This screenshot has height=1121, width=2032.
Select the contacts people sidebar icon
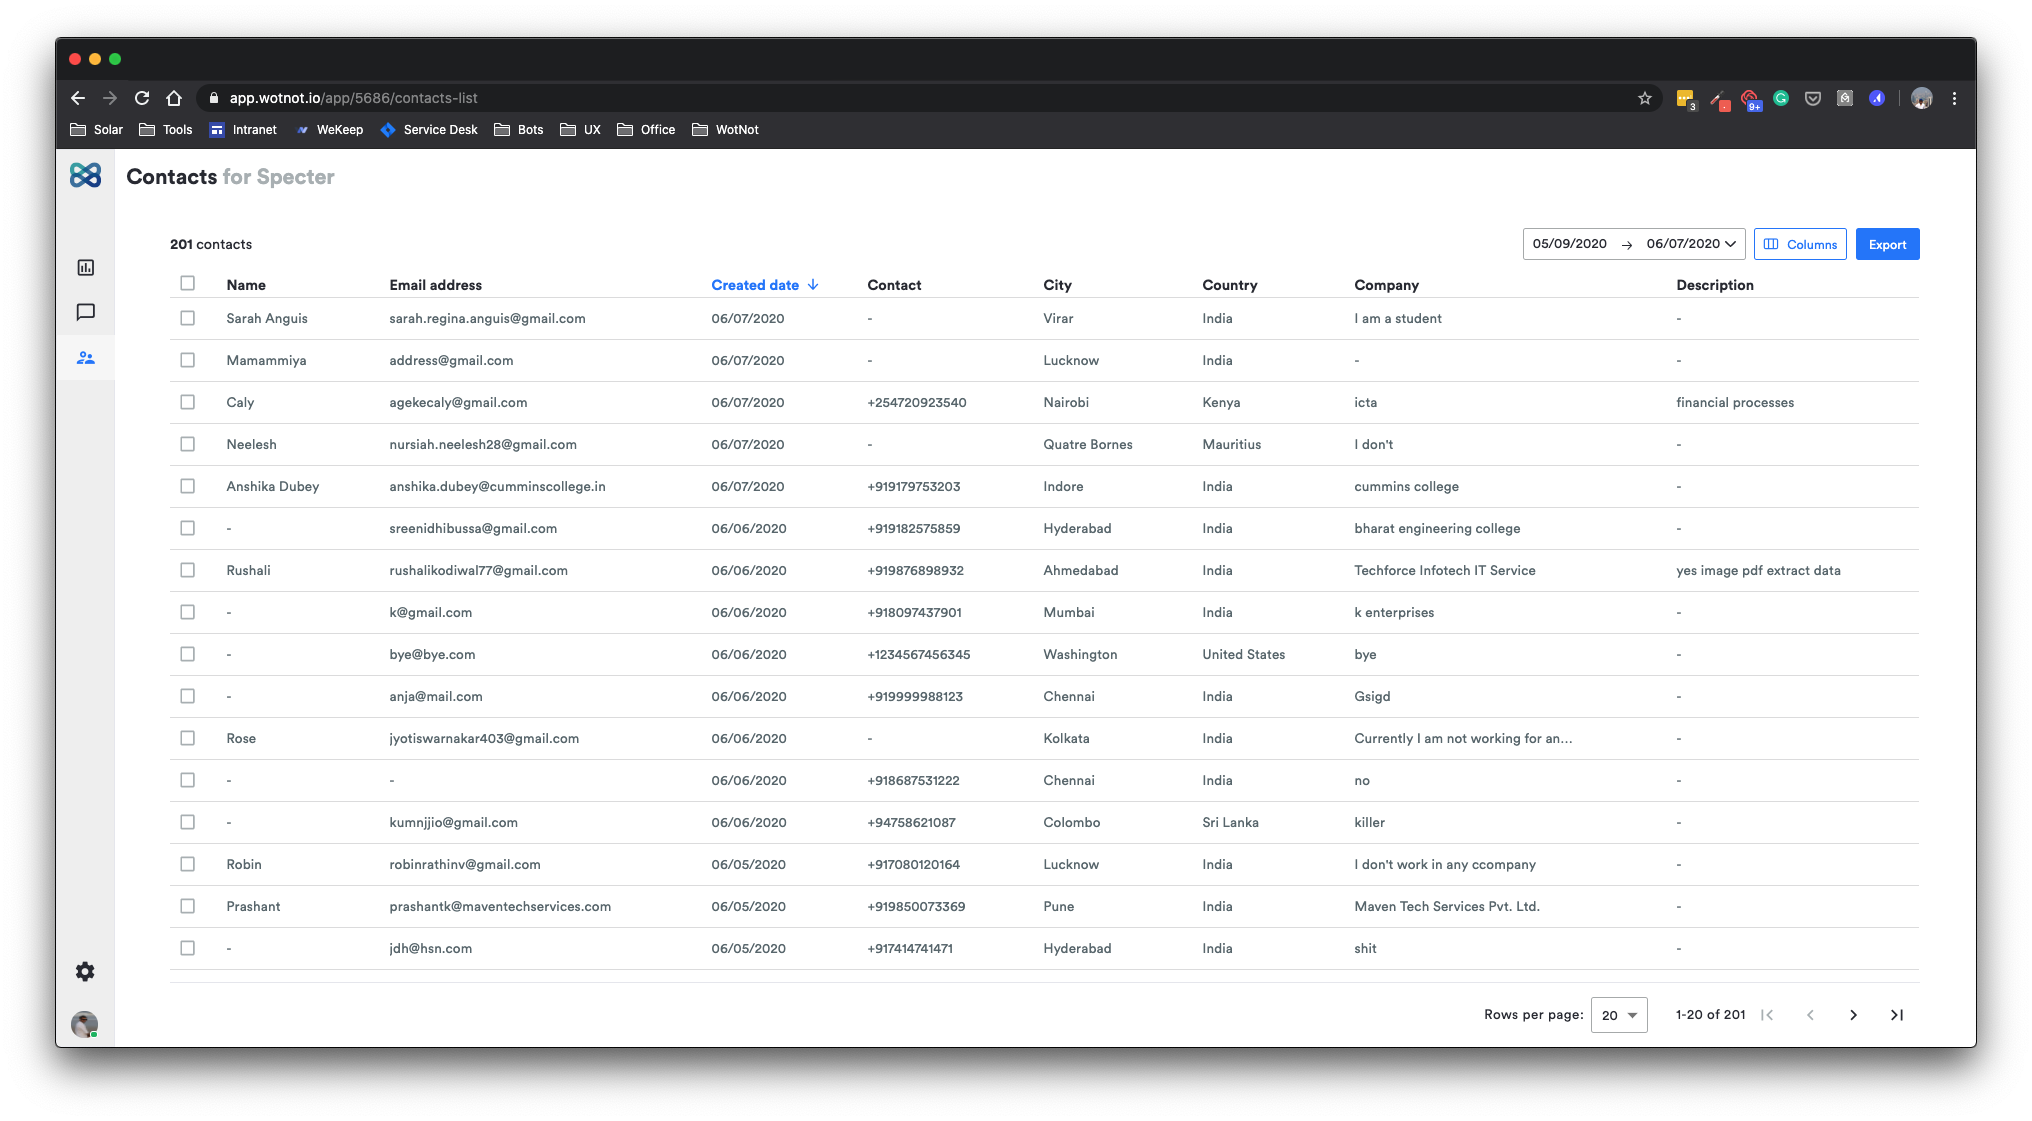click(x=86, y=358)
